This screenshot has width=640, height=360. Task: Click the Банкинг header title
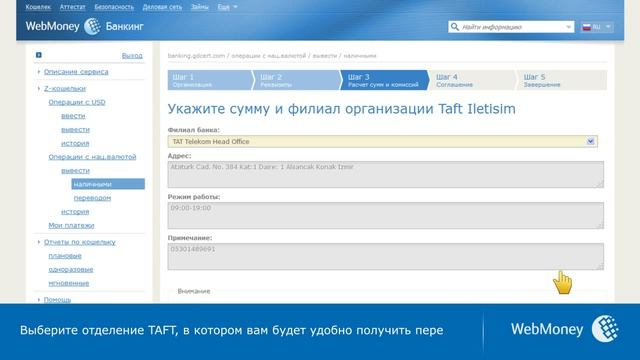(124, 27)
